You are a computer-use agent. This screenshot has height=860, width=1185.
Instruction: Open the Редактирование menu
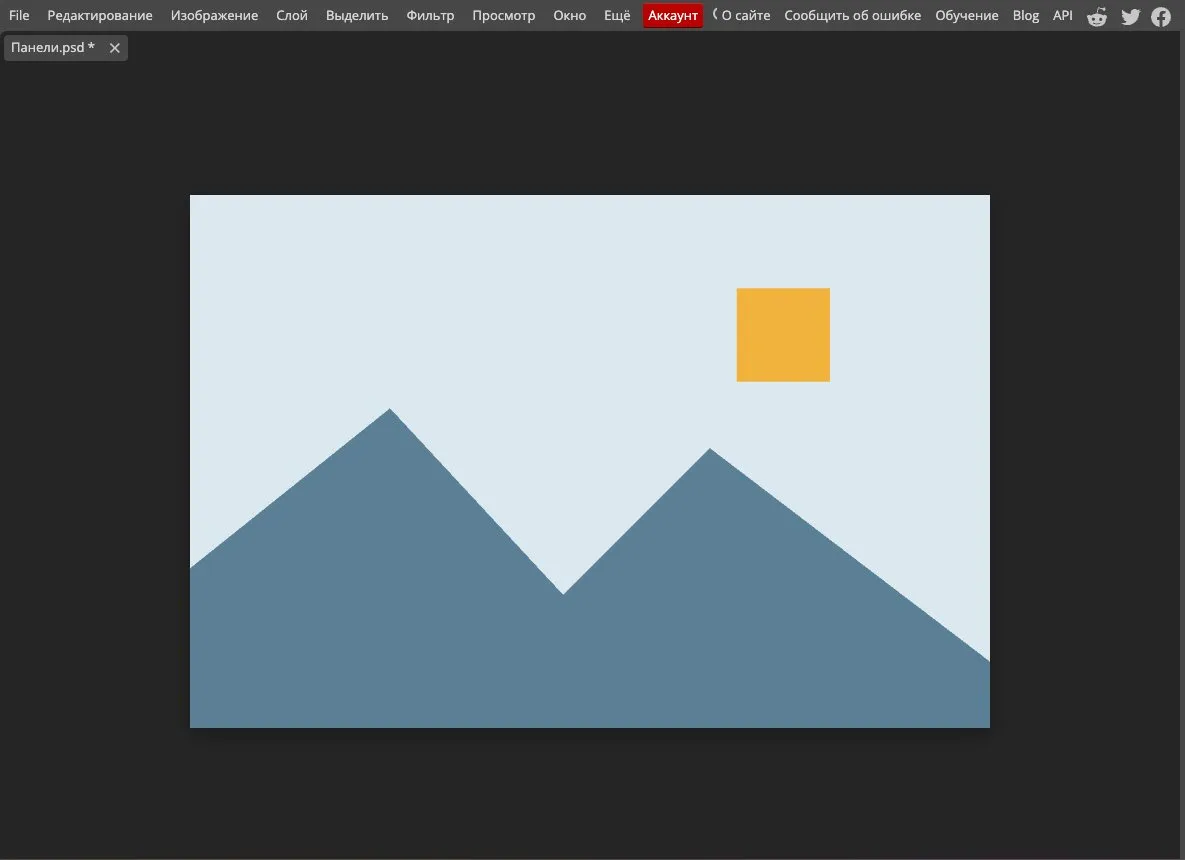(100, 15)
